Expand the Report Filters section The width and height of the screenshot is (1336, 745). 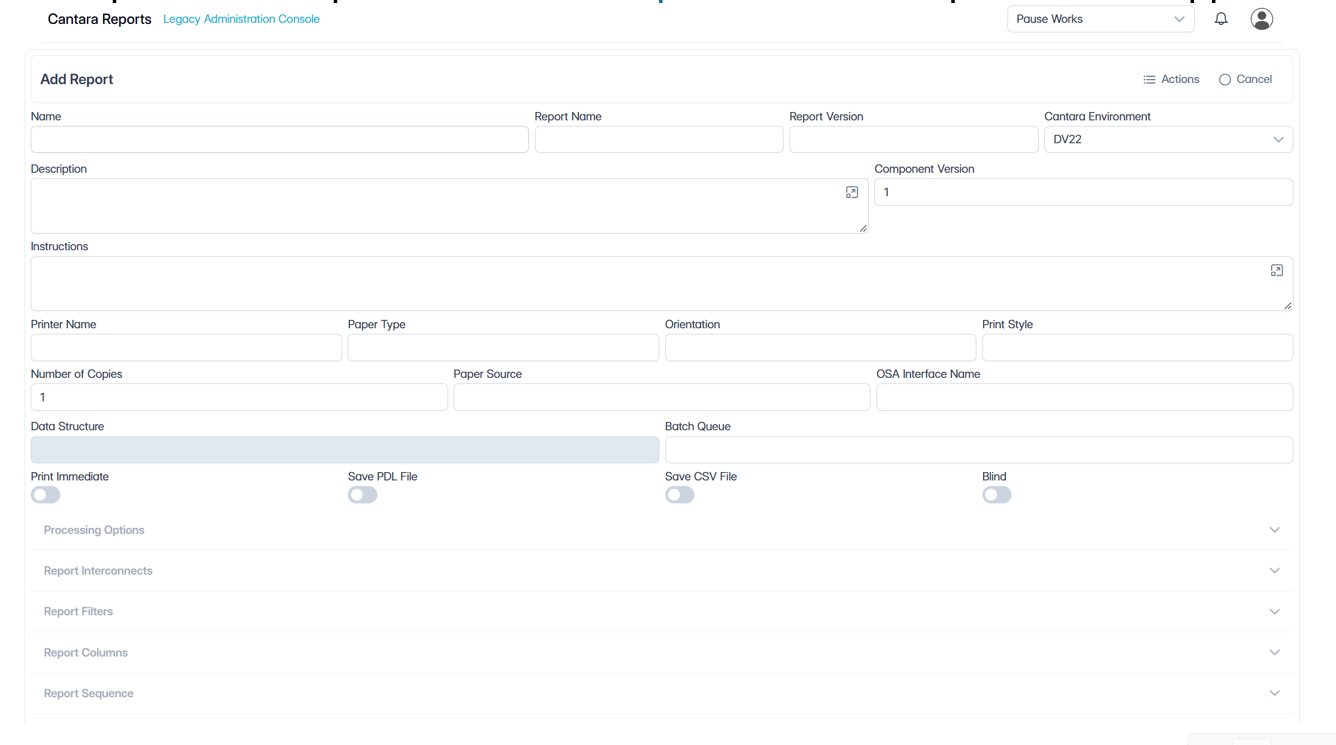(662, 612)
